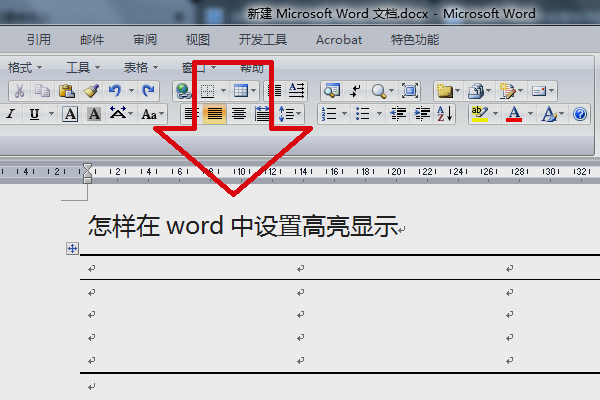The height and width of the screenshot is (400, 600).
Task: Click the Text Direction icon
Action: [x=297, y=91]
